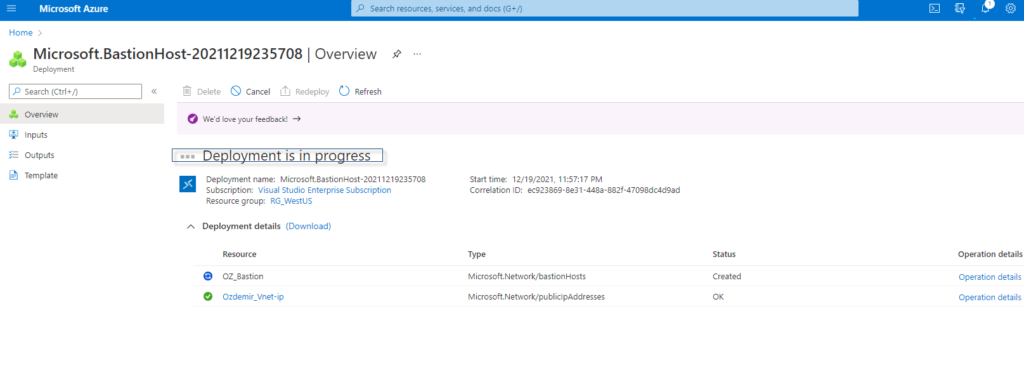The width and height of the screenshot is (1024, 389).
Task: Refresh the deployment overview
Action: coord(360,91)
